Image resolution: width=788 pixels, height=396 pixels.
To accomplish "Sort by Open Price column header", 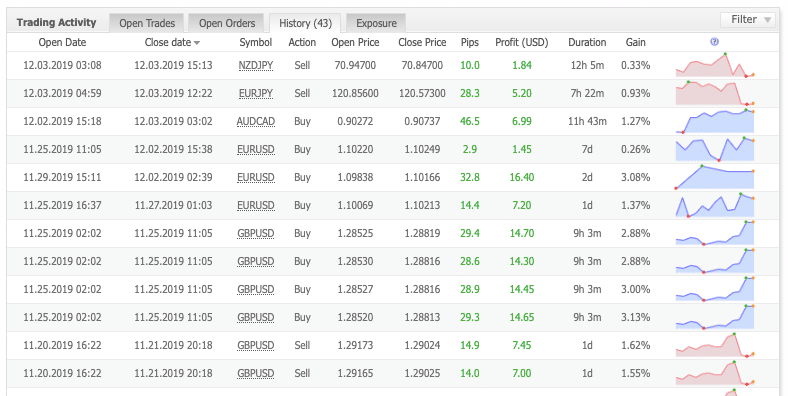I will tap(355, 43).
